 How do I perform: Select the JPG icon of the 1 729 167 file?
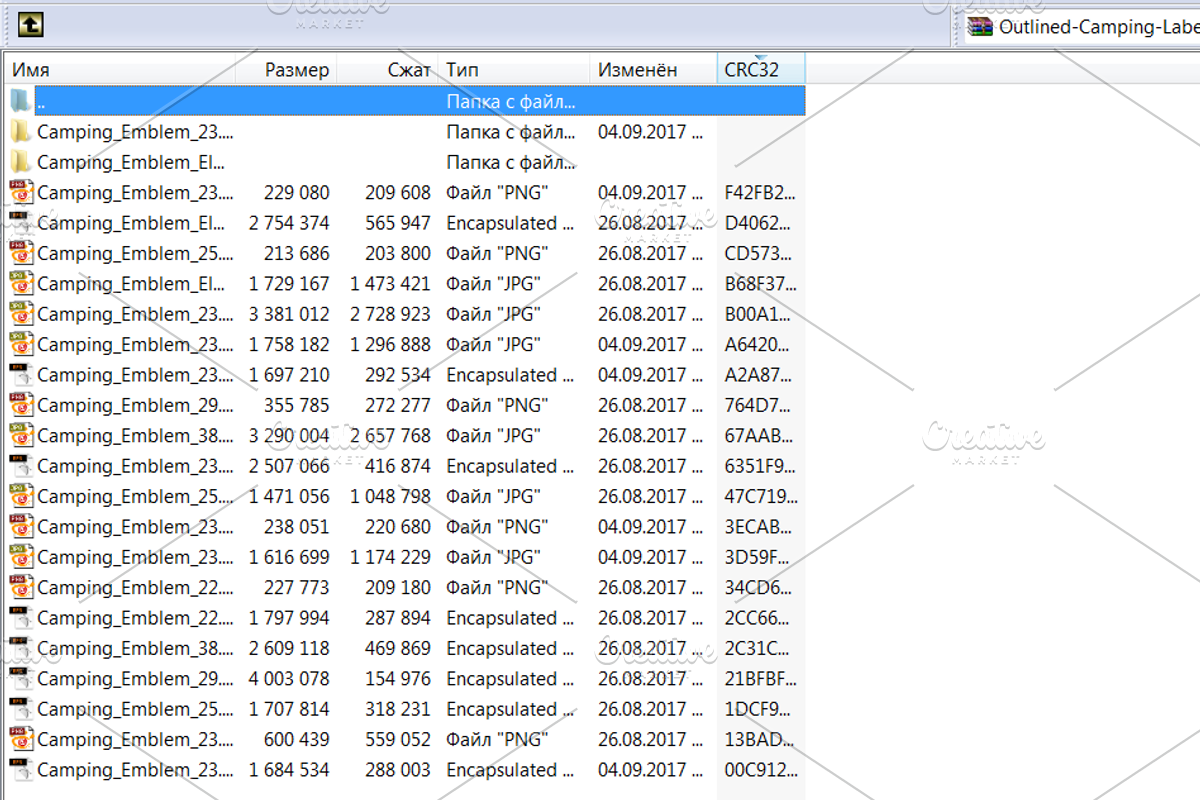[20, 284]
